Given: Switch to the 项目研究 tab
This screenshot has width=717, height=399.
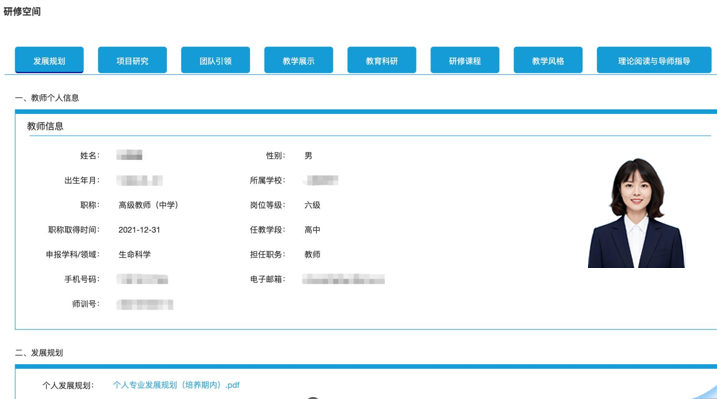Looking at the screenshot, I should [132, 60].
